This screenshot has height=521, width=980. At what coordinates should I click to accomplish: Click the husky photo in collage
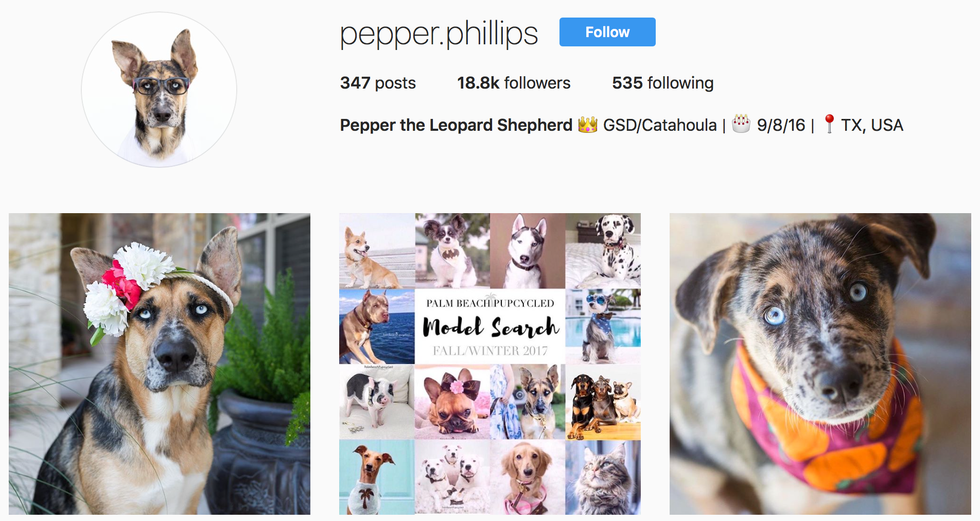click(x=528, y=251)
